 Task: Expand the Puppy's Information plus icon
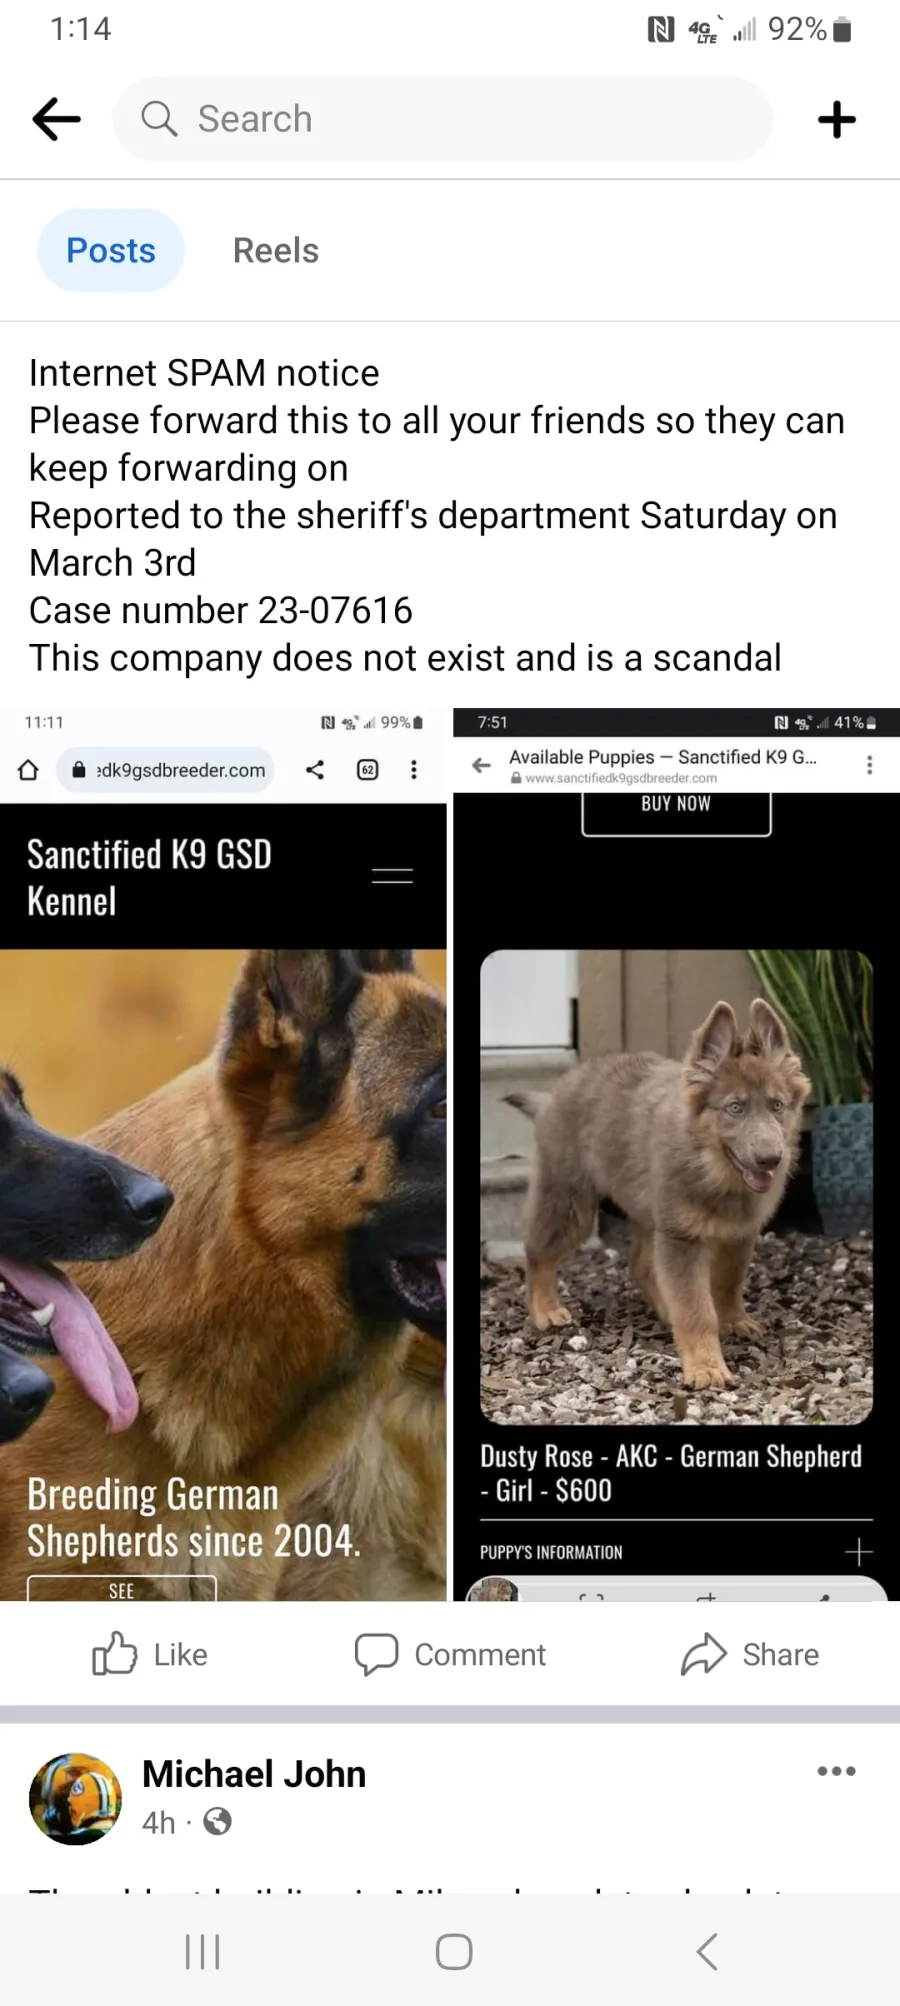858,1551
